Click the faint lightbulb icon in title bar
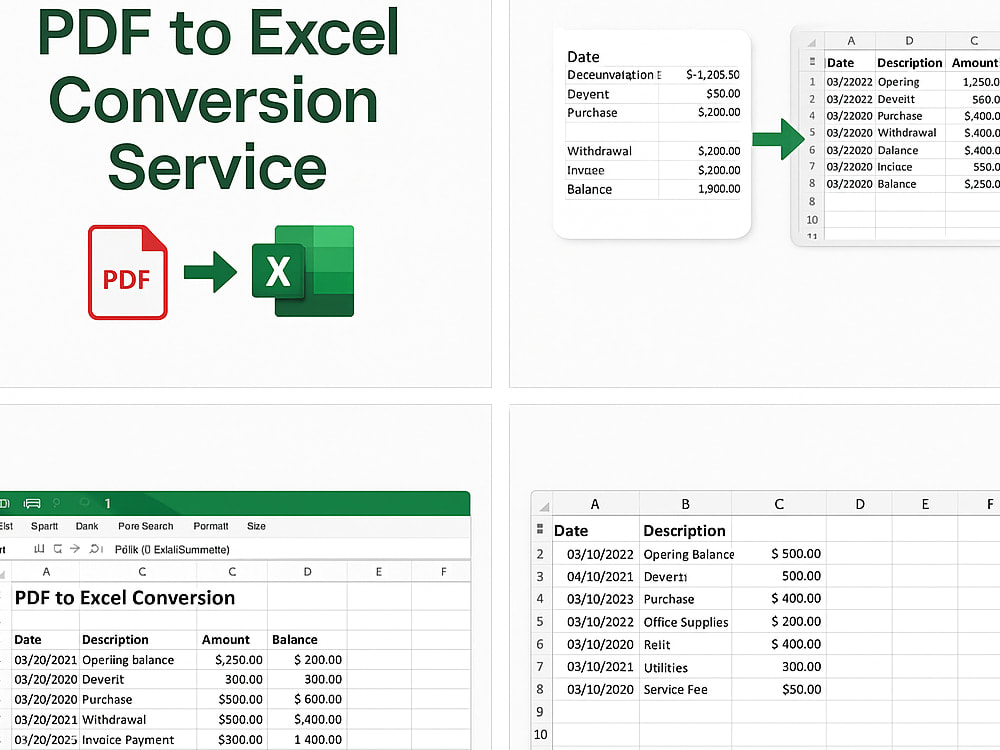1000x750 pixels. click(x=57, y=503)
